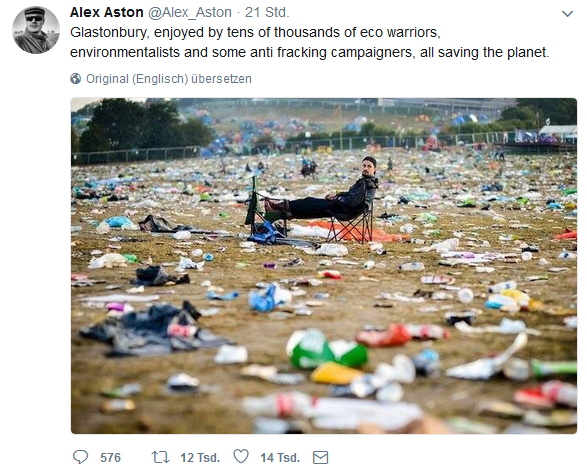Open the @Alex_Aston handle link

(190, 12)
